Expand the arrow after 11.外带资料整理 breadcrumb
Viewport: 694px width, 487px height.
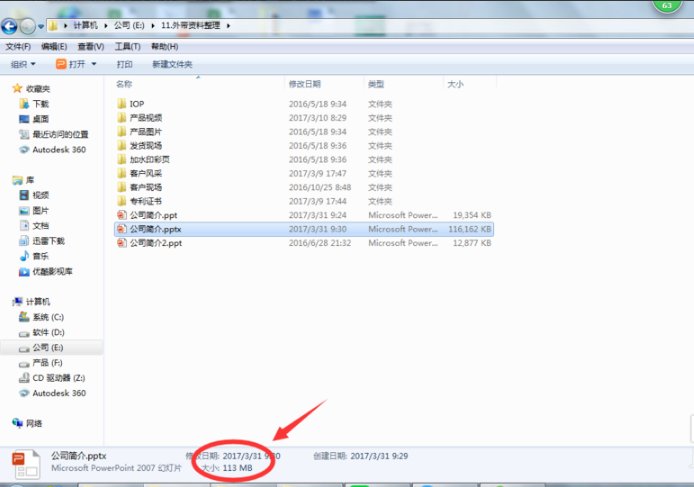(228, 26)
